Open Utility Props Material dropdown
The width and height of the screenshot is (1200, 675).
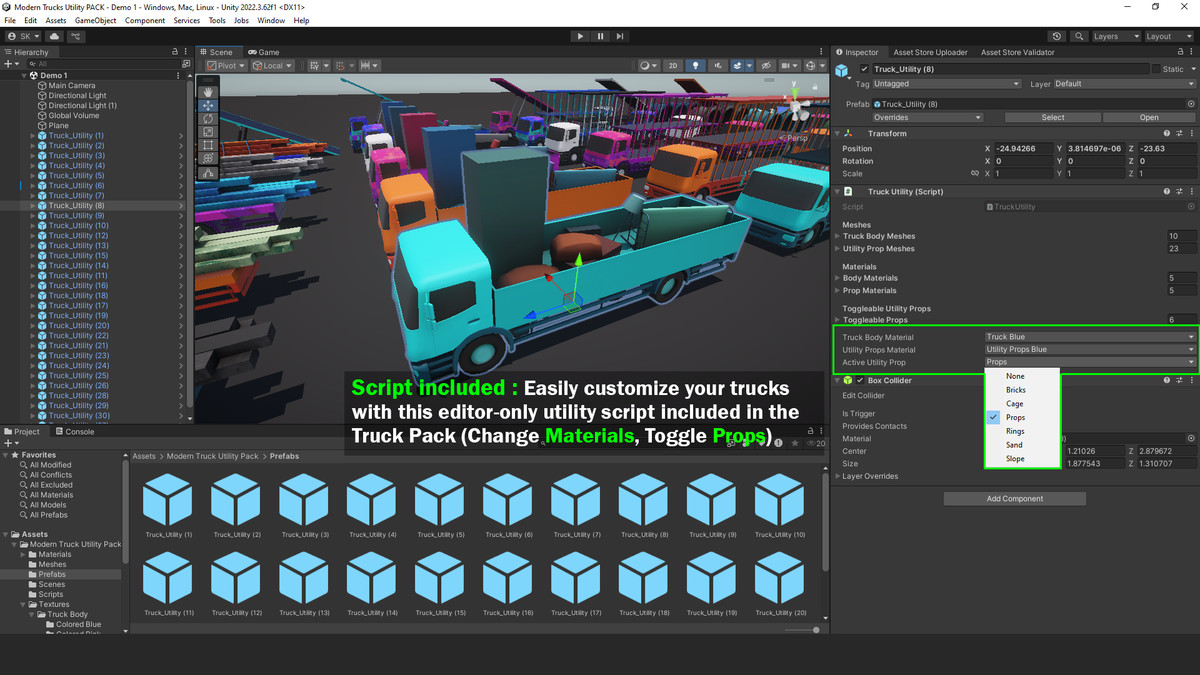(x=1090, y=350)
